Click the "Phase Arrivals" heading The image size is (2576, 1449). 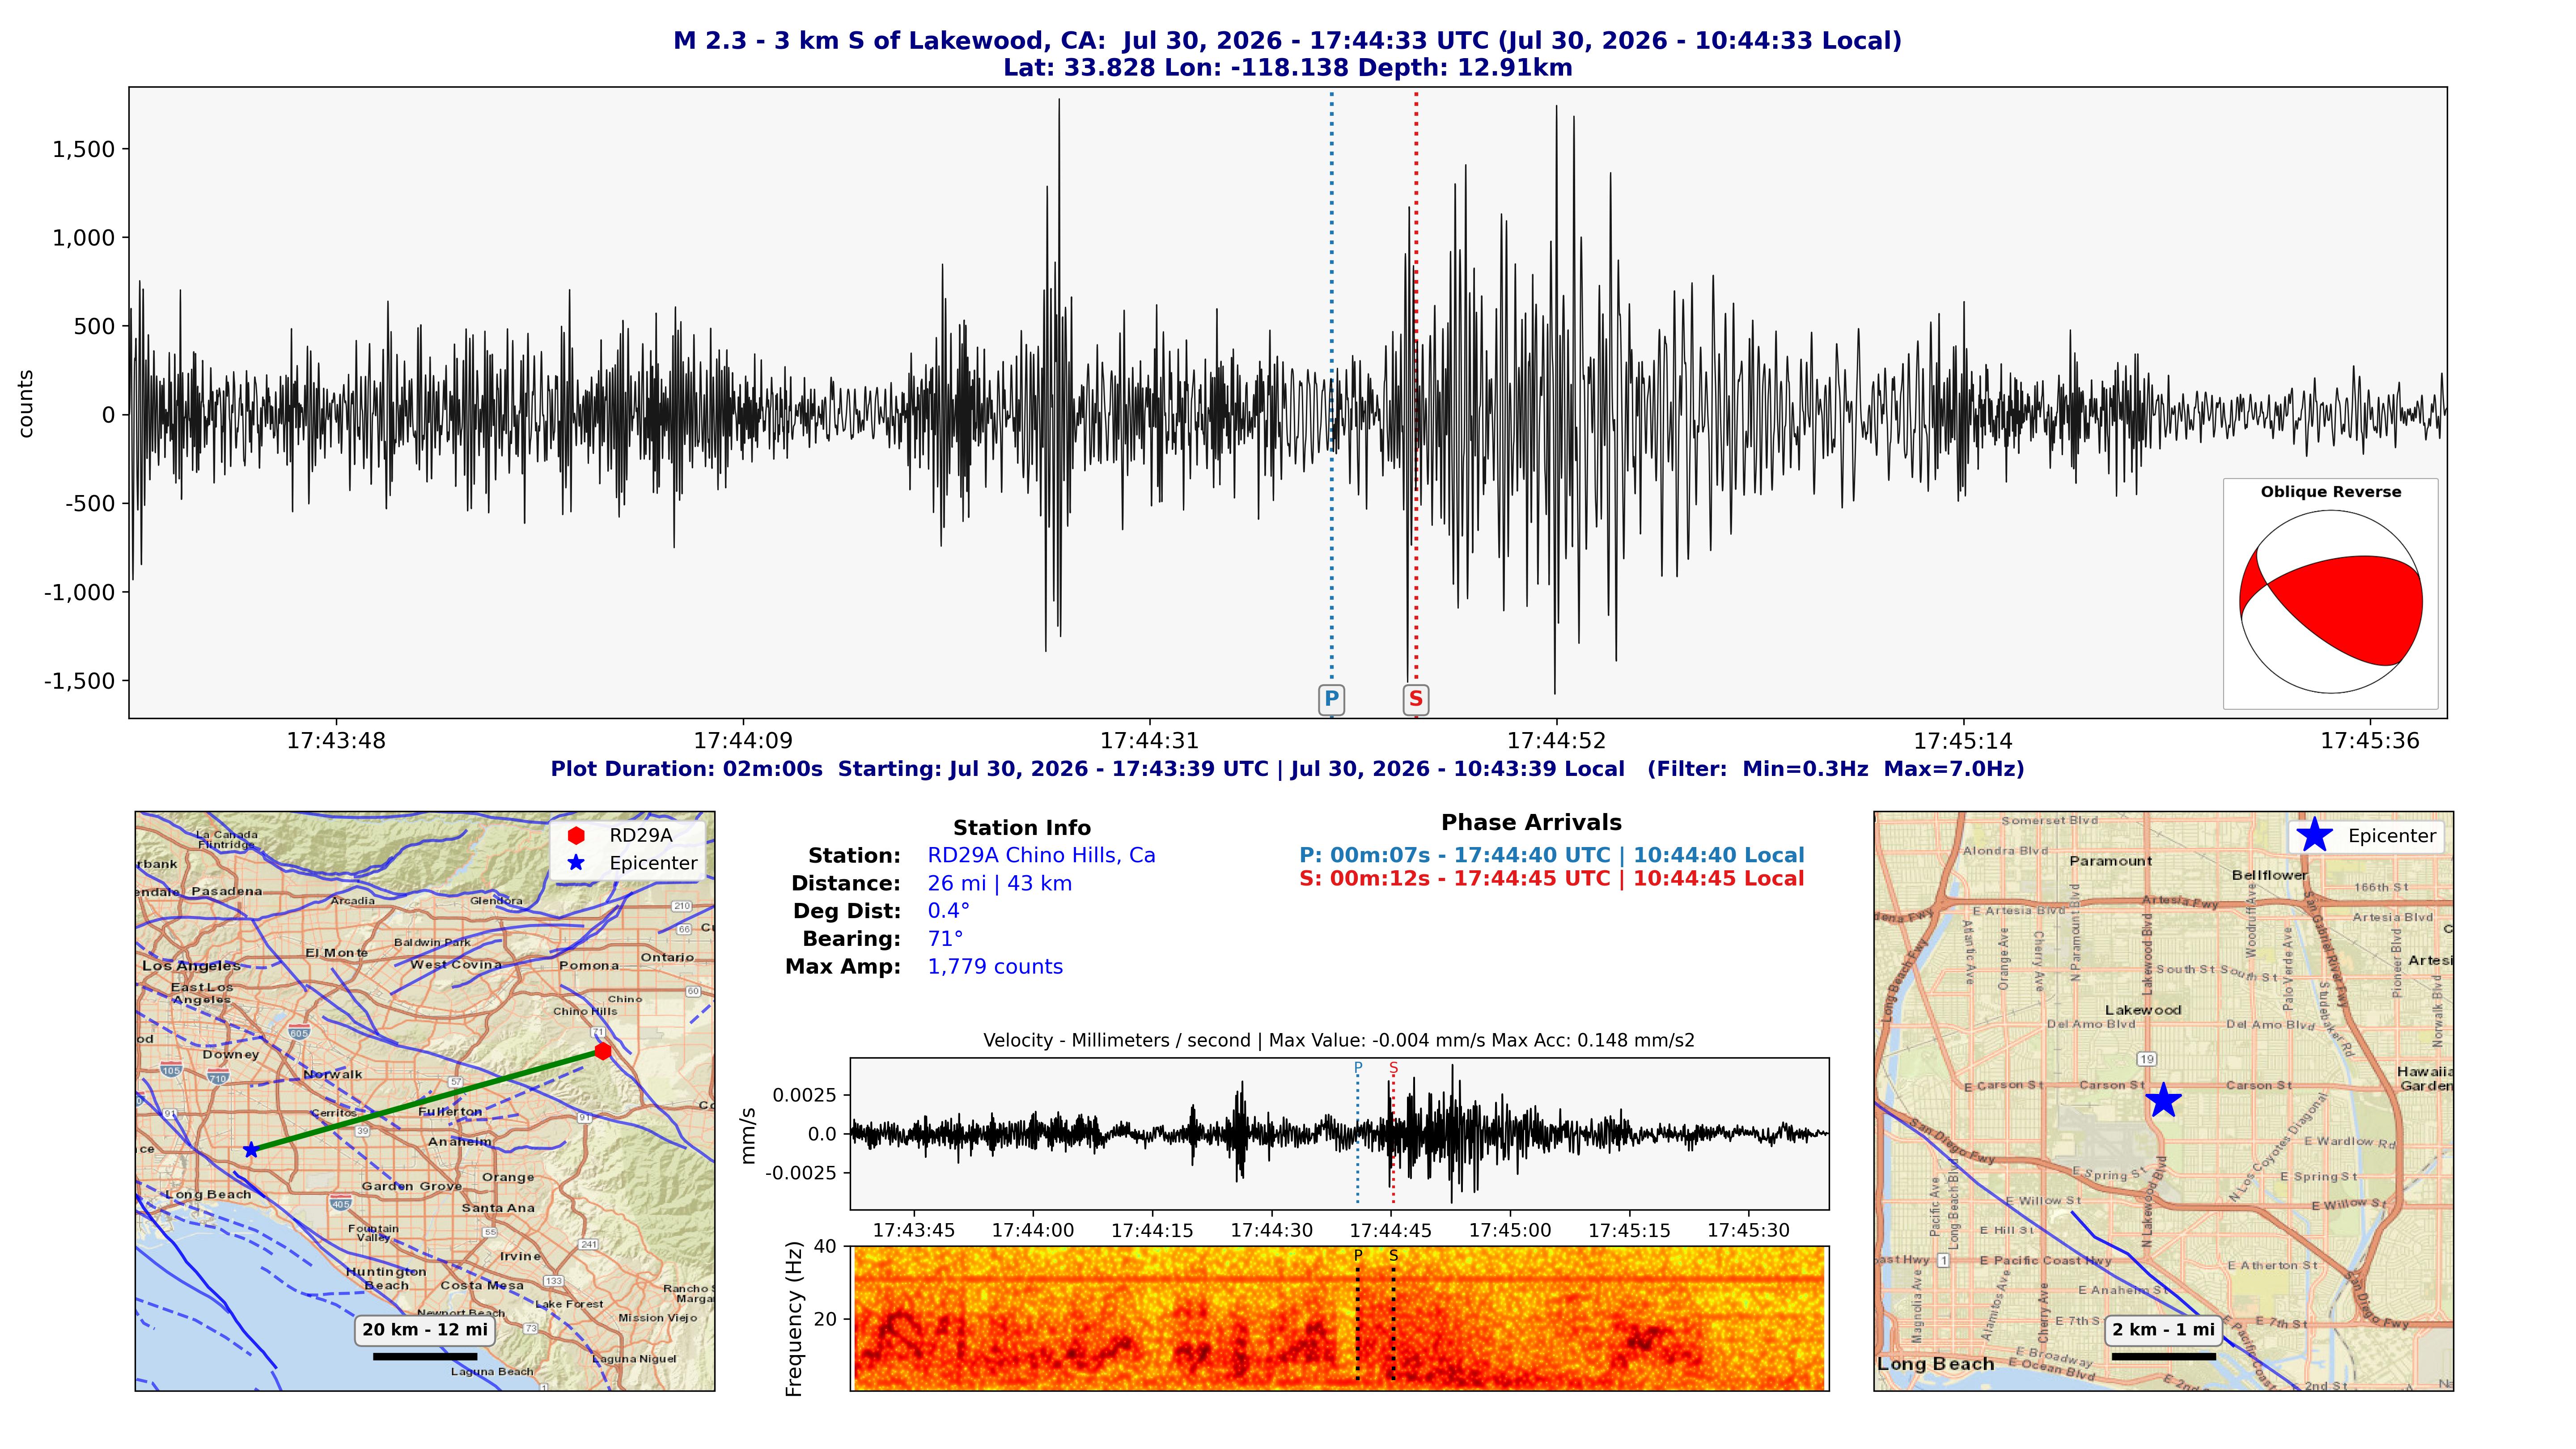coord(1531,823)
